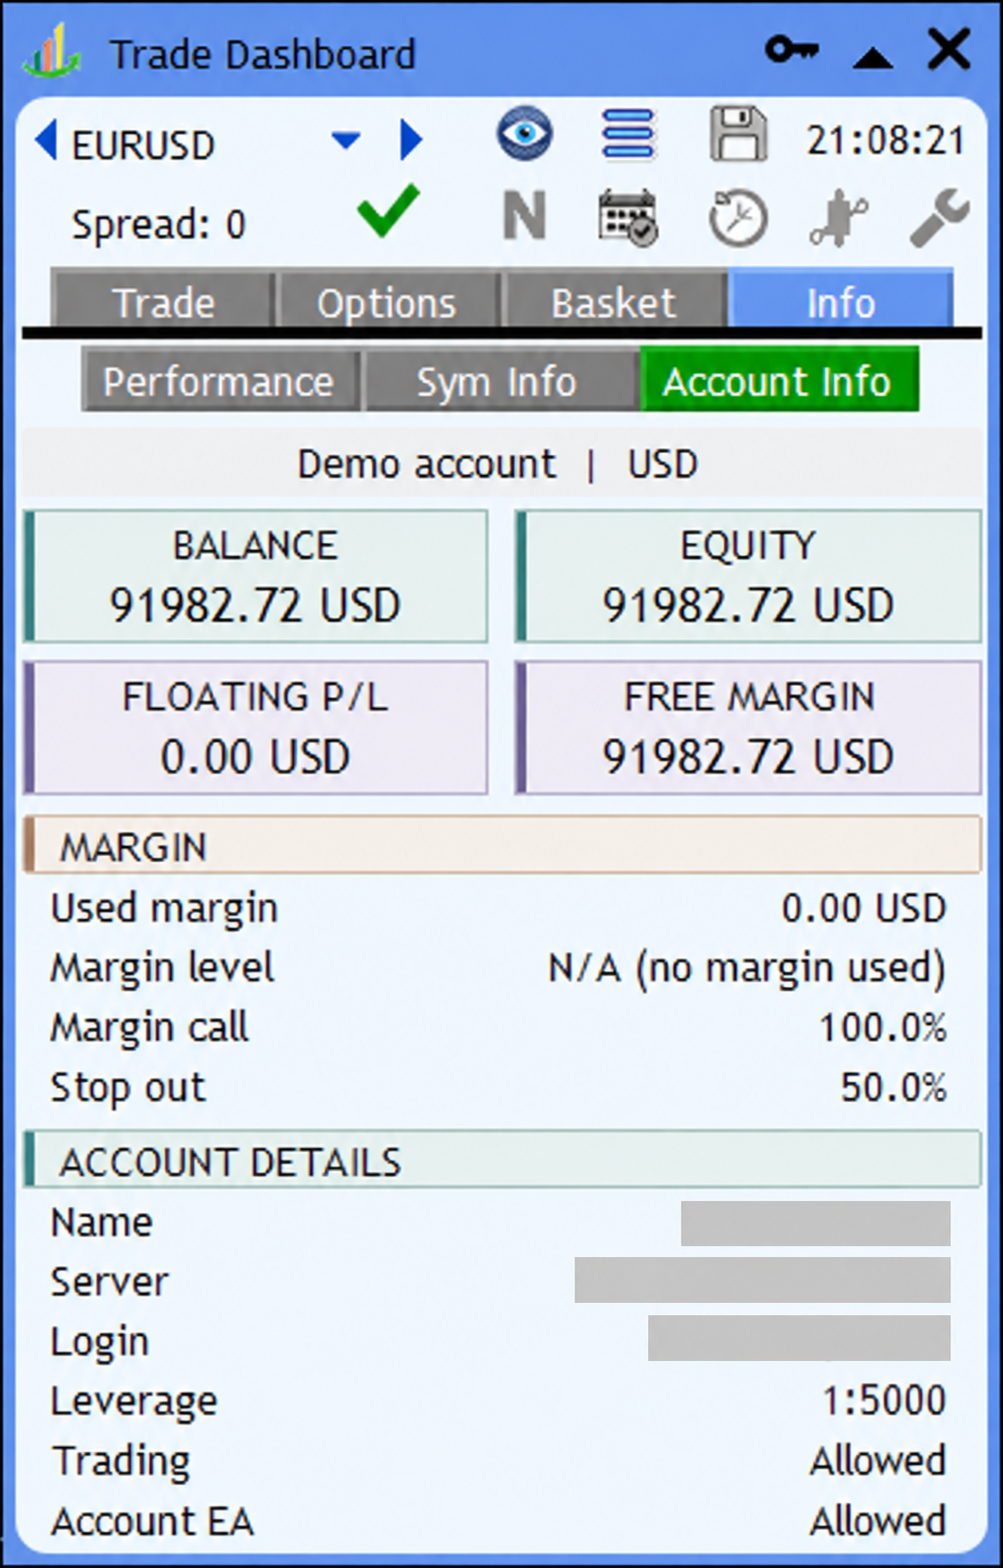Click the ACCOUNT DETAILS section header
This screenshot has width=1003, height=1568.
(502, 1160)
